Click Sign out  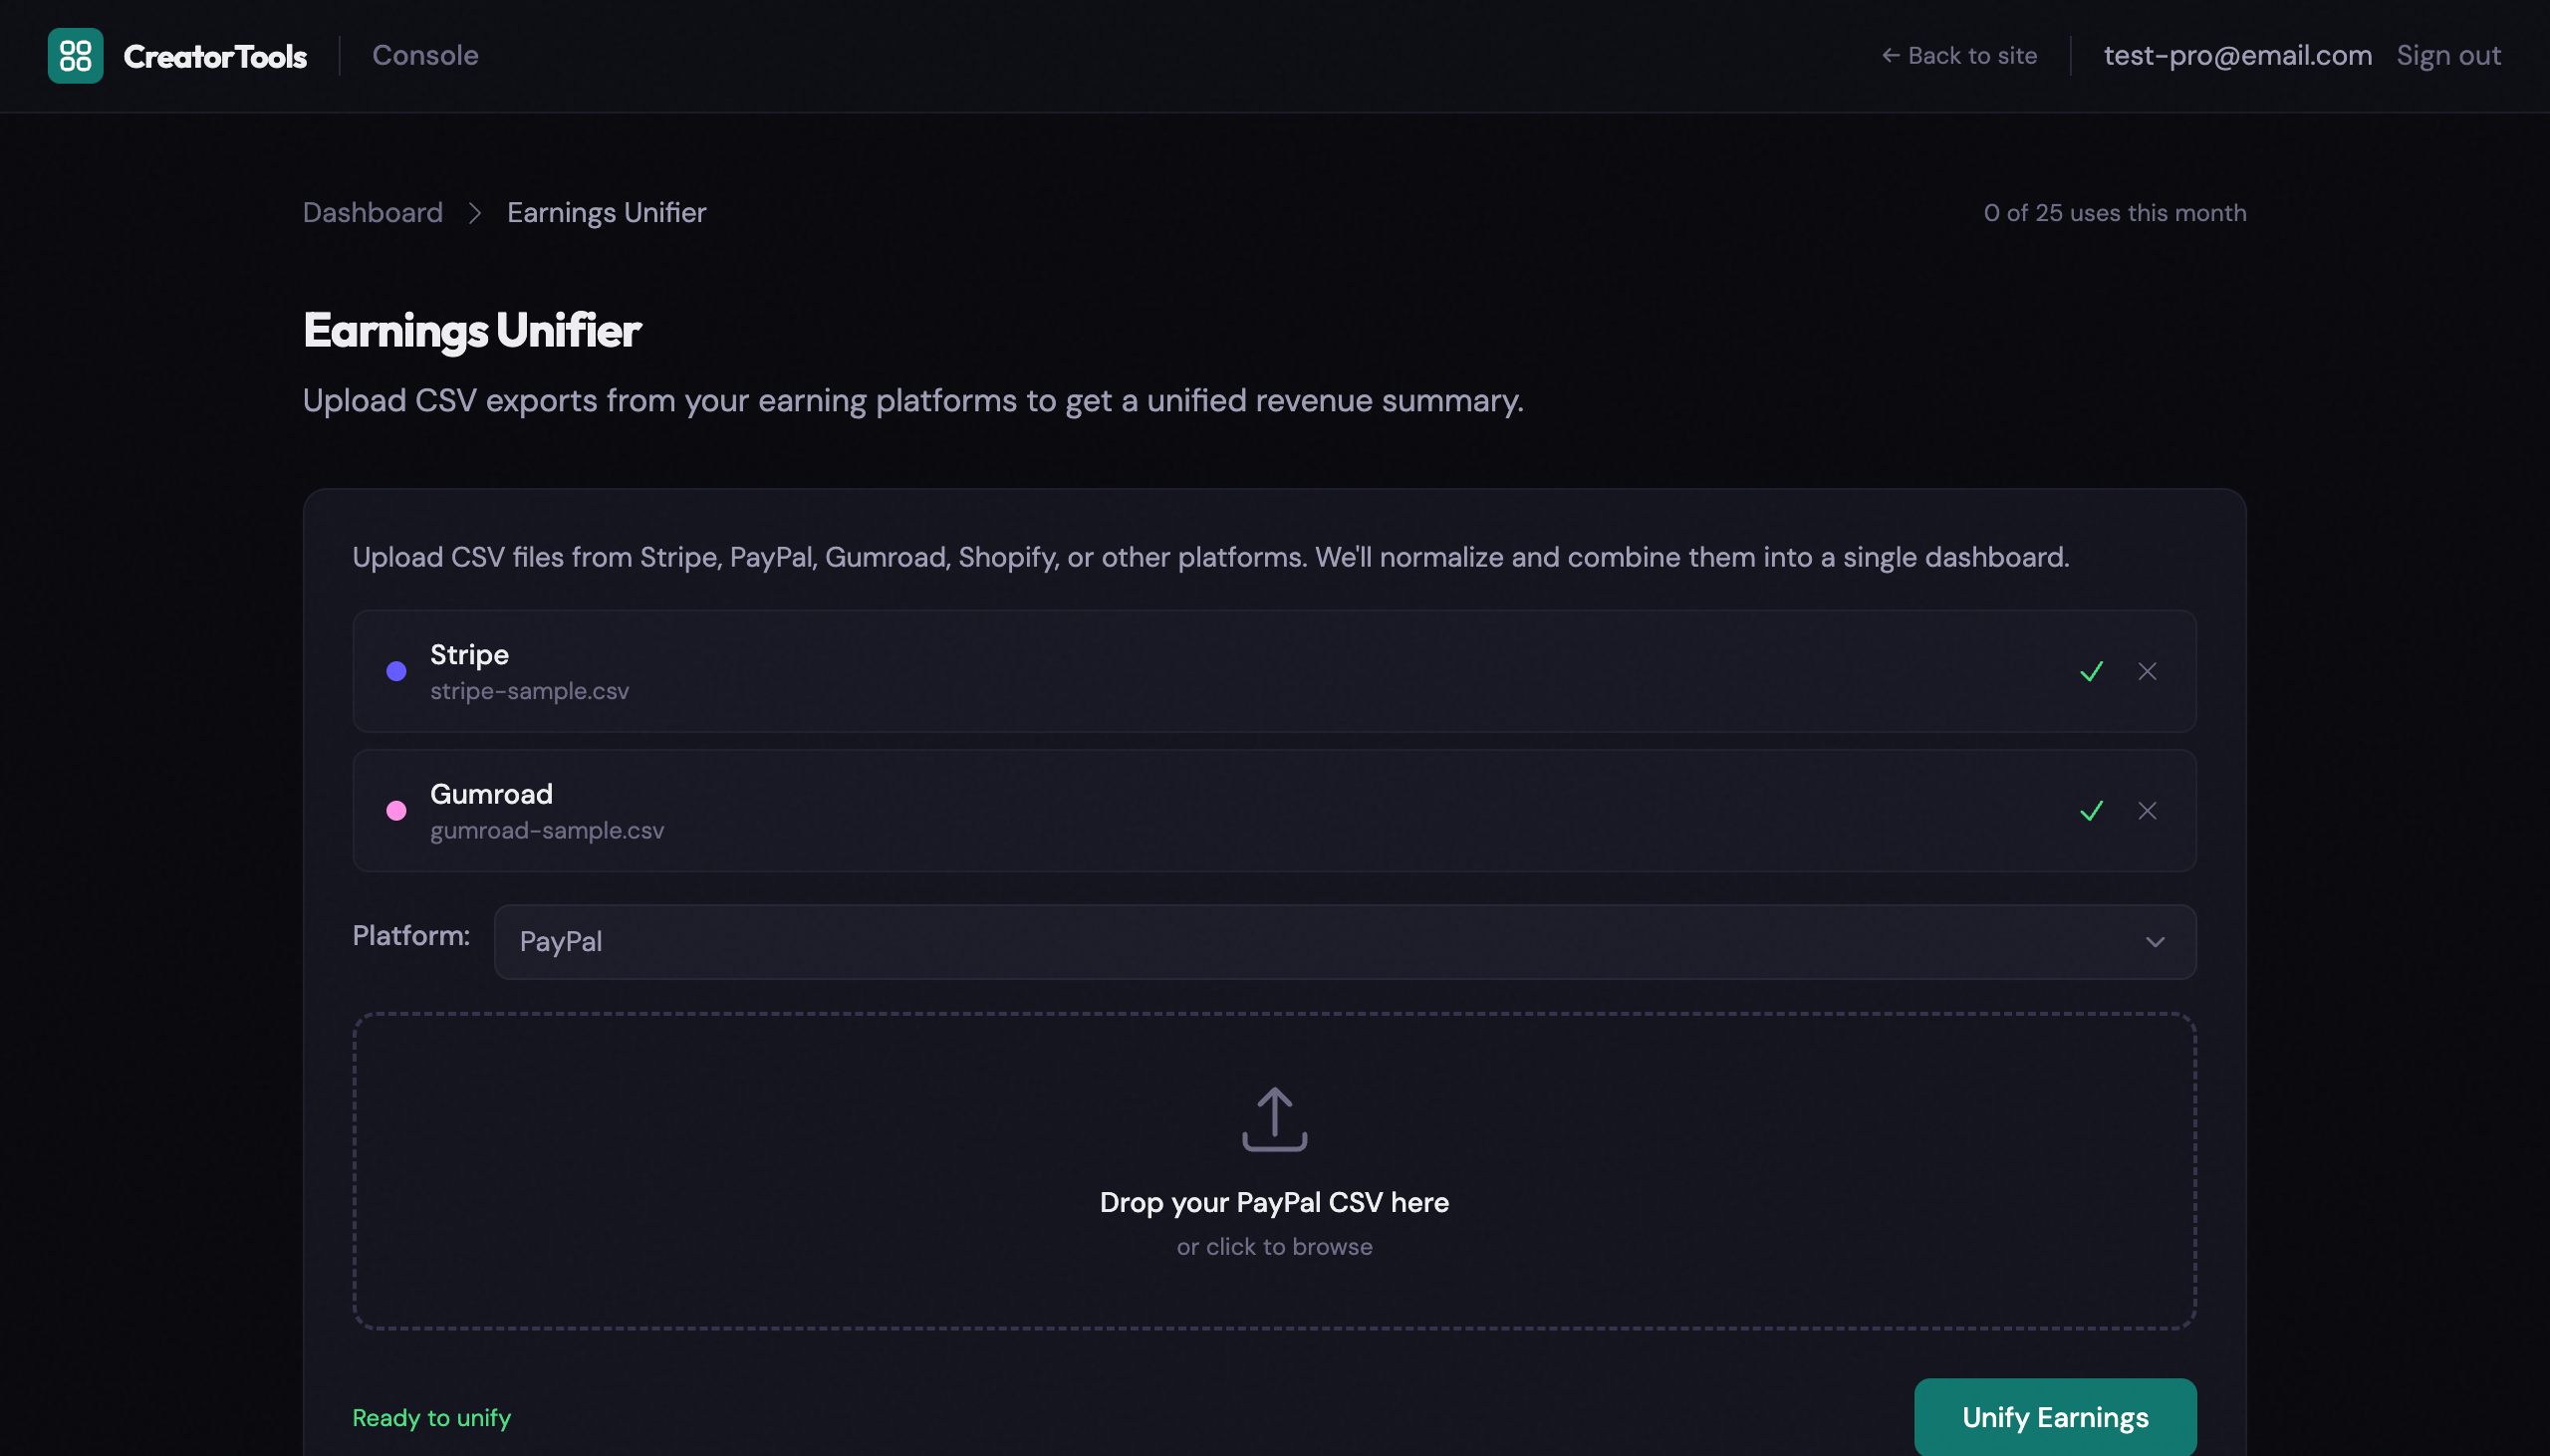[x=2448, y=55]
